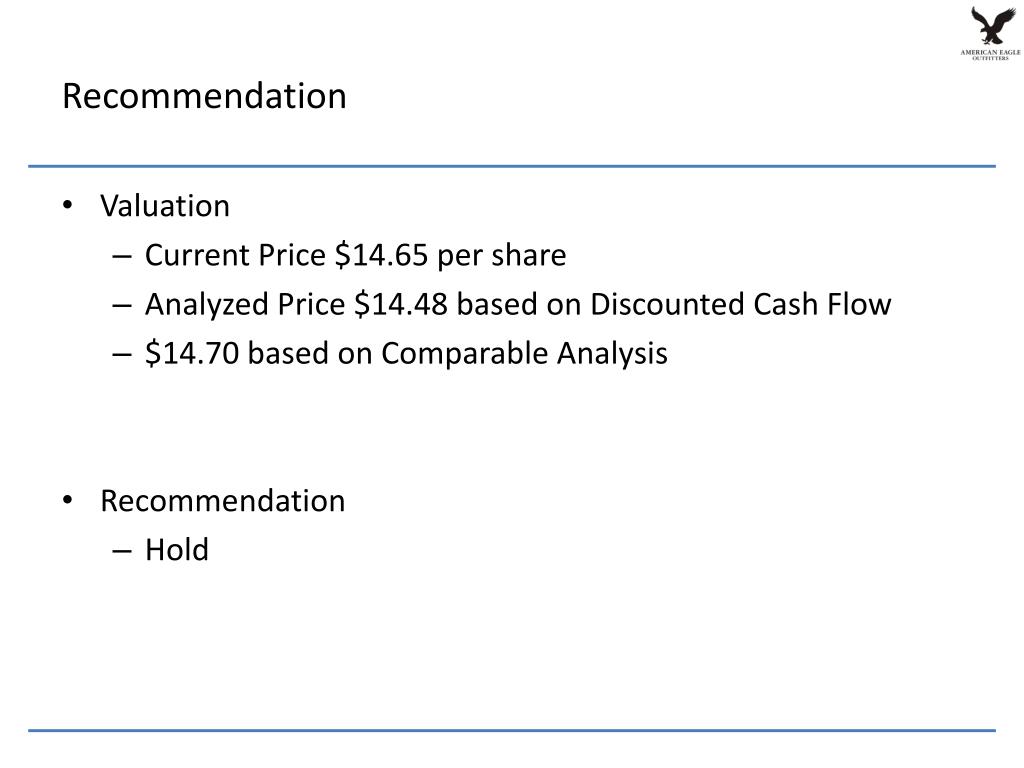Viewport: 1024px width, 768px height.
Task: Select the "Analyzed Price" words
Action: [245, 305]
